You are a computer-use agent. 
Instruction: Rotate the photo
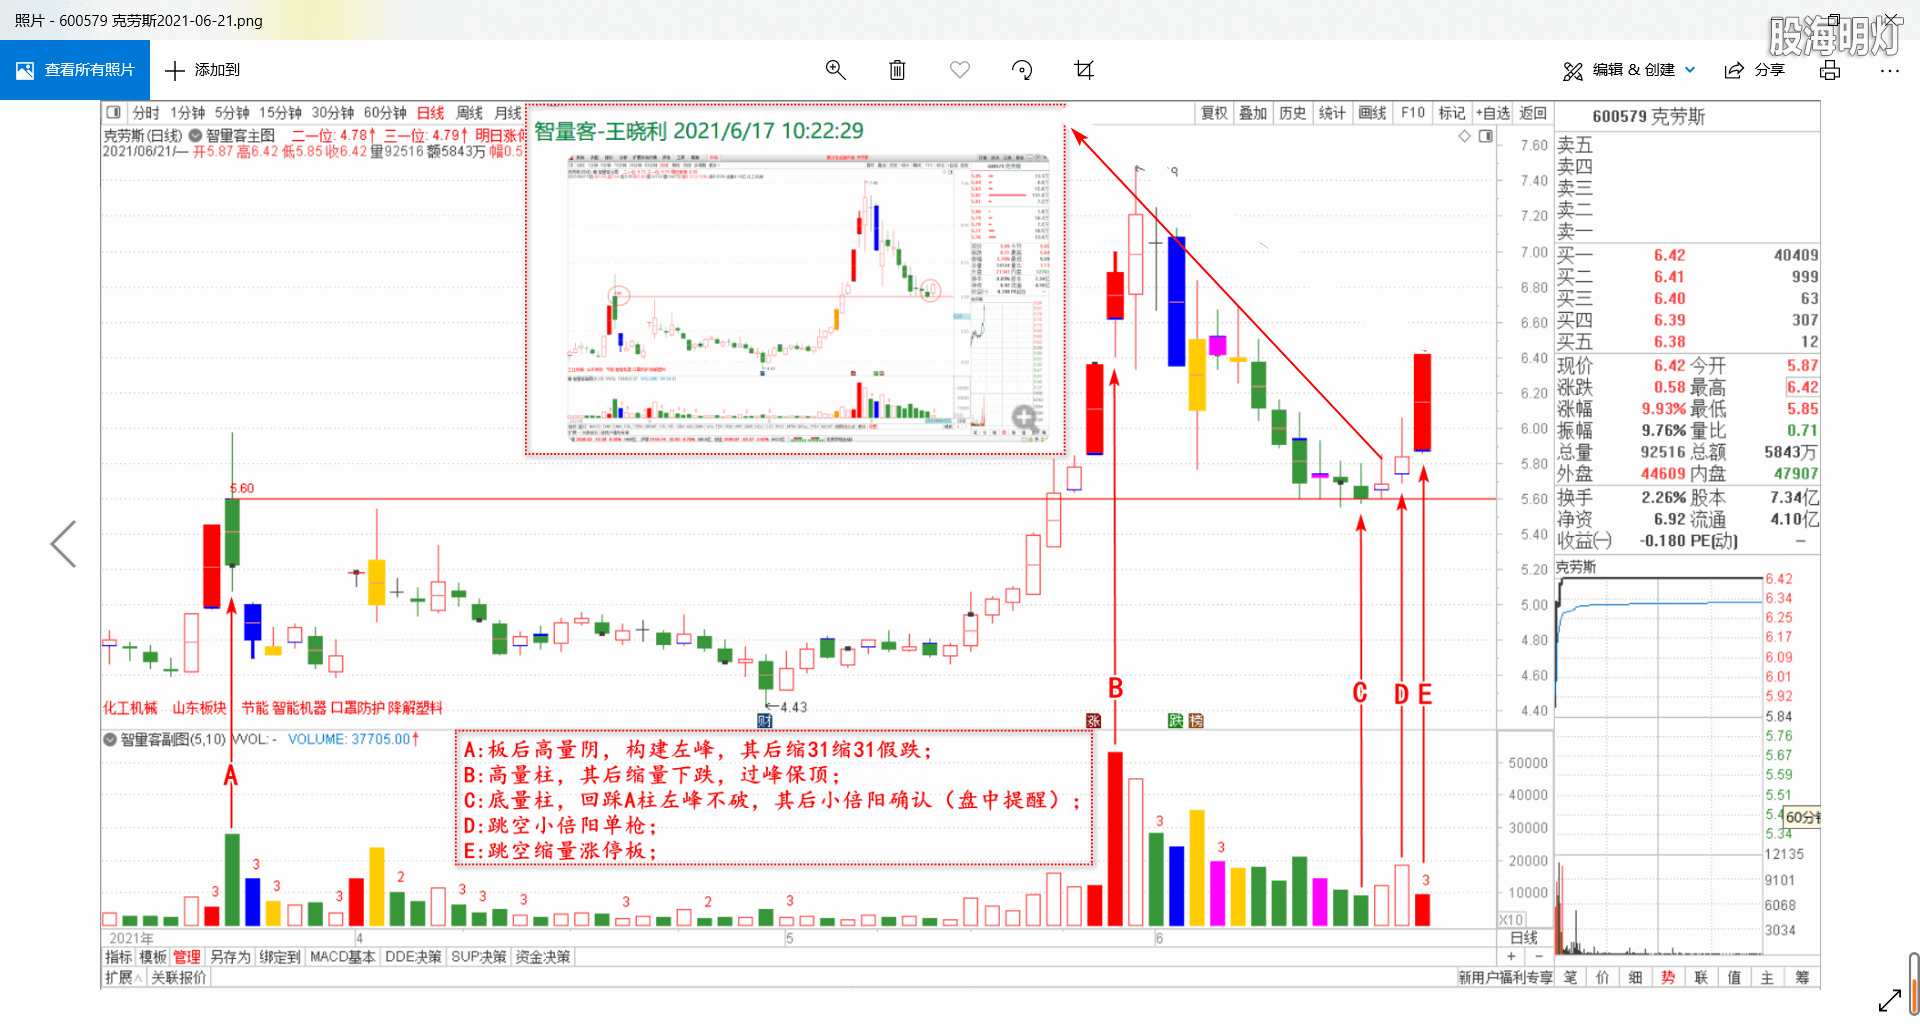tap(1022, 70)
